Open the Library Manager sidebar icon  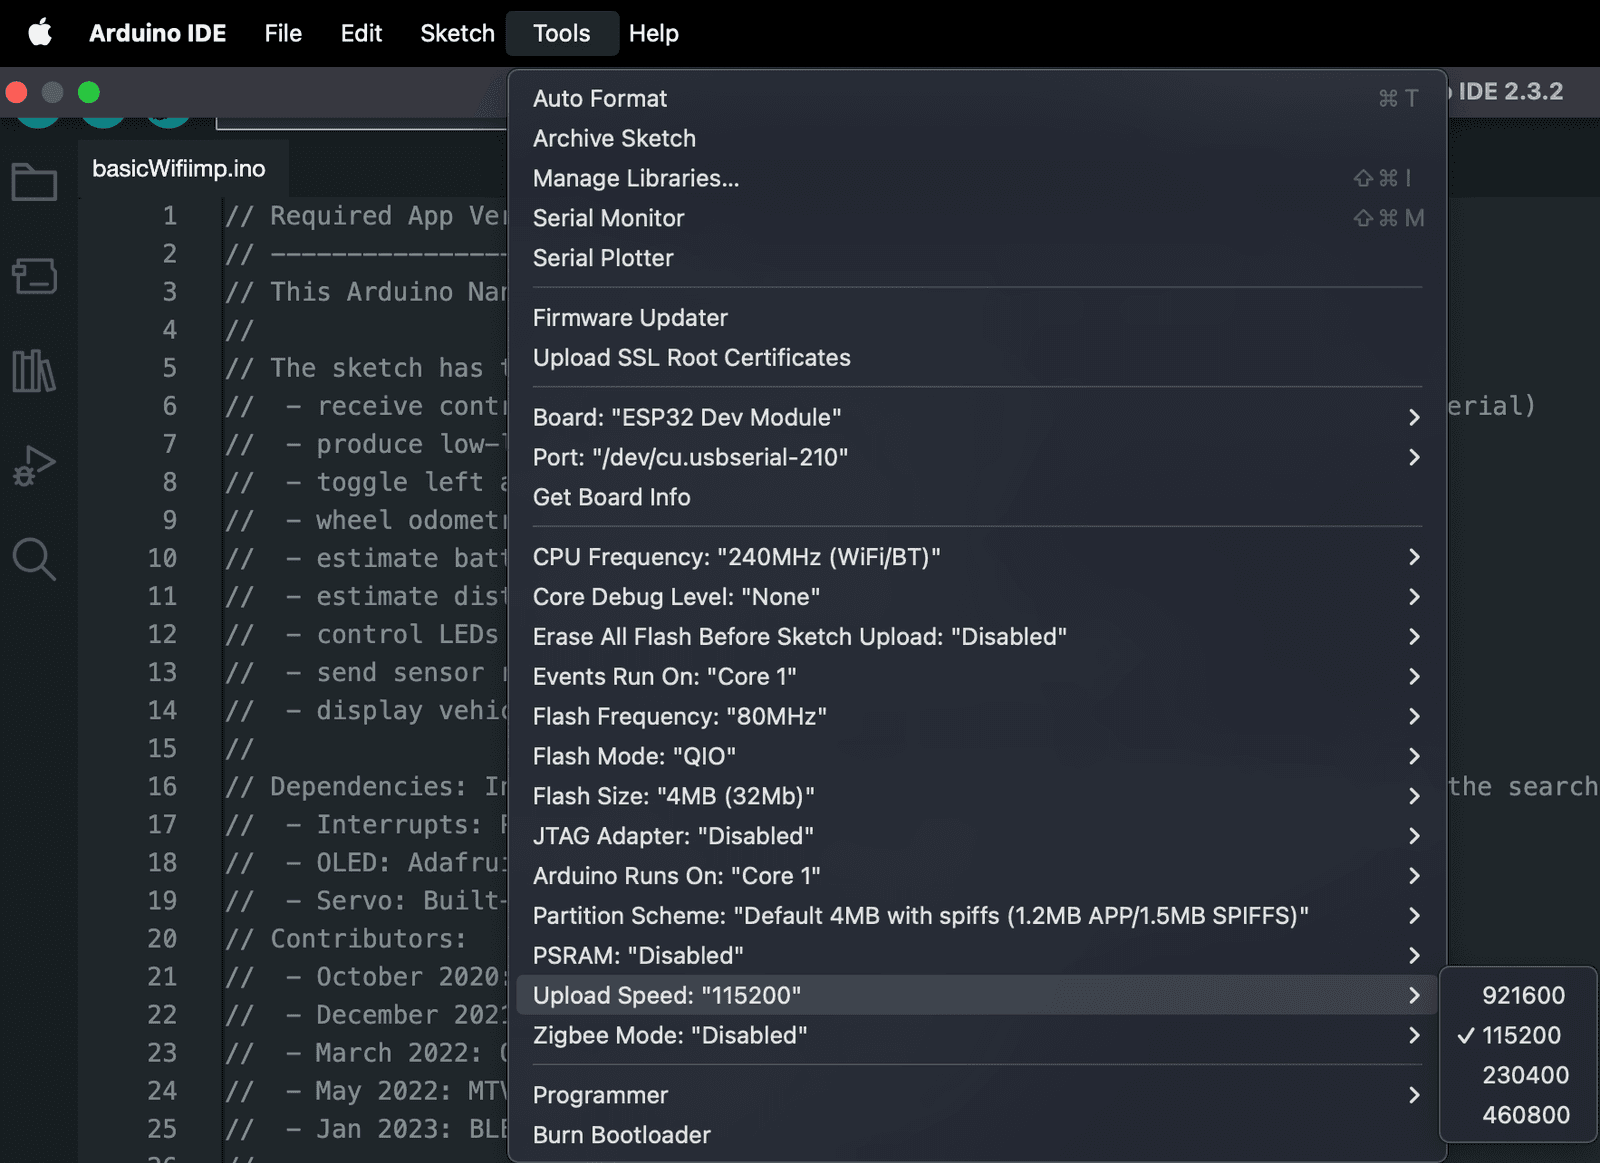[x=34, y=371]
